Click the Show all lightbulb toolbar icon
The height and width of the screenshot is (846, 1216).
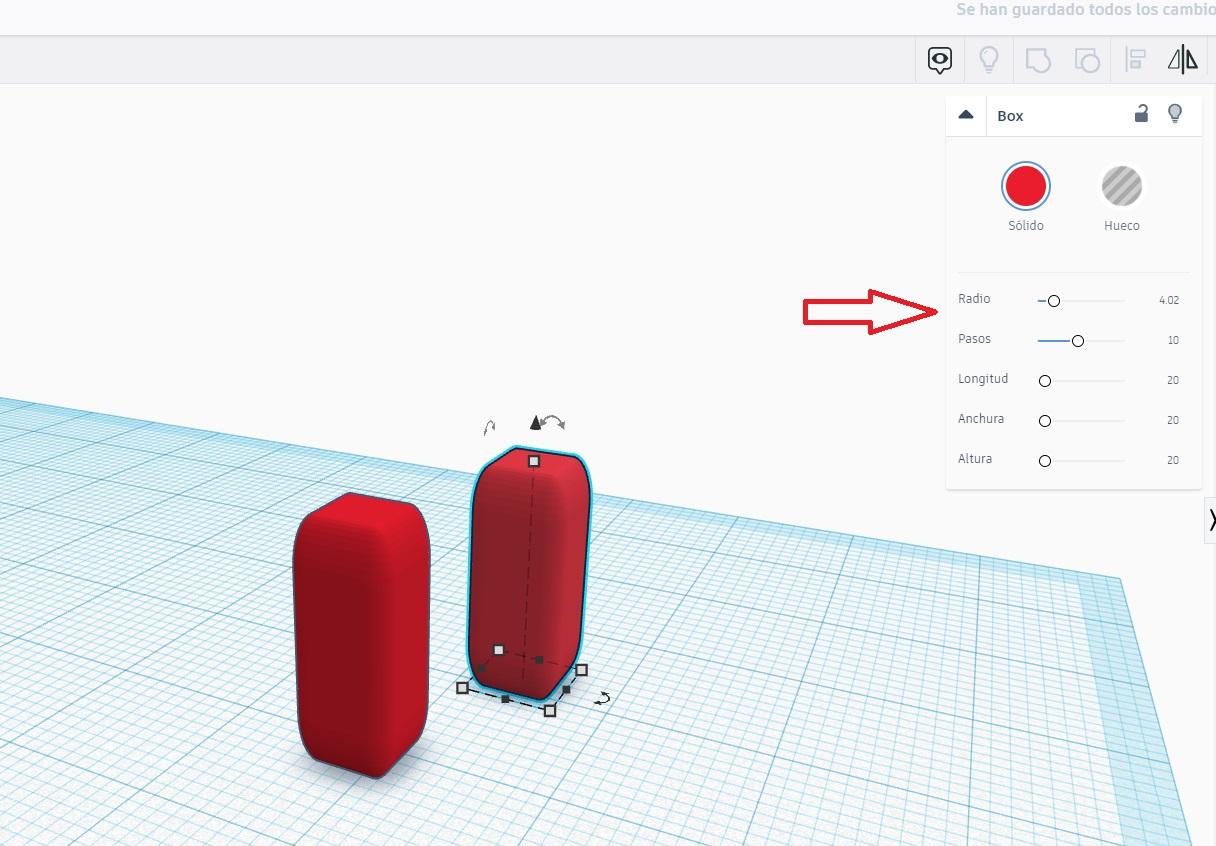(x=988, y=60)
